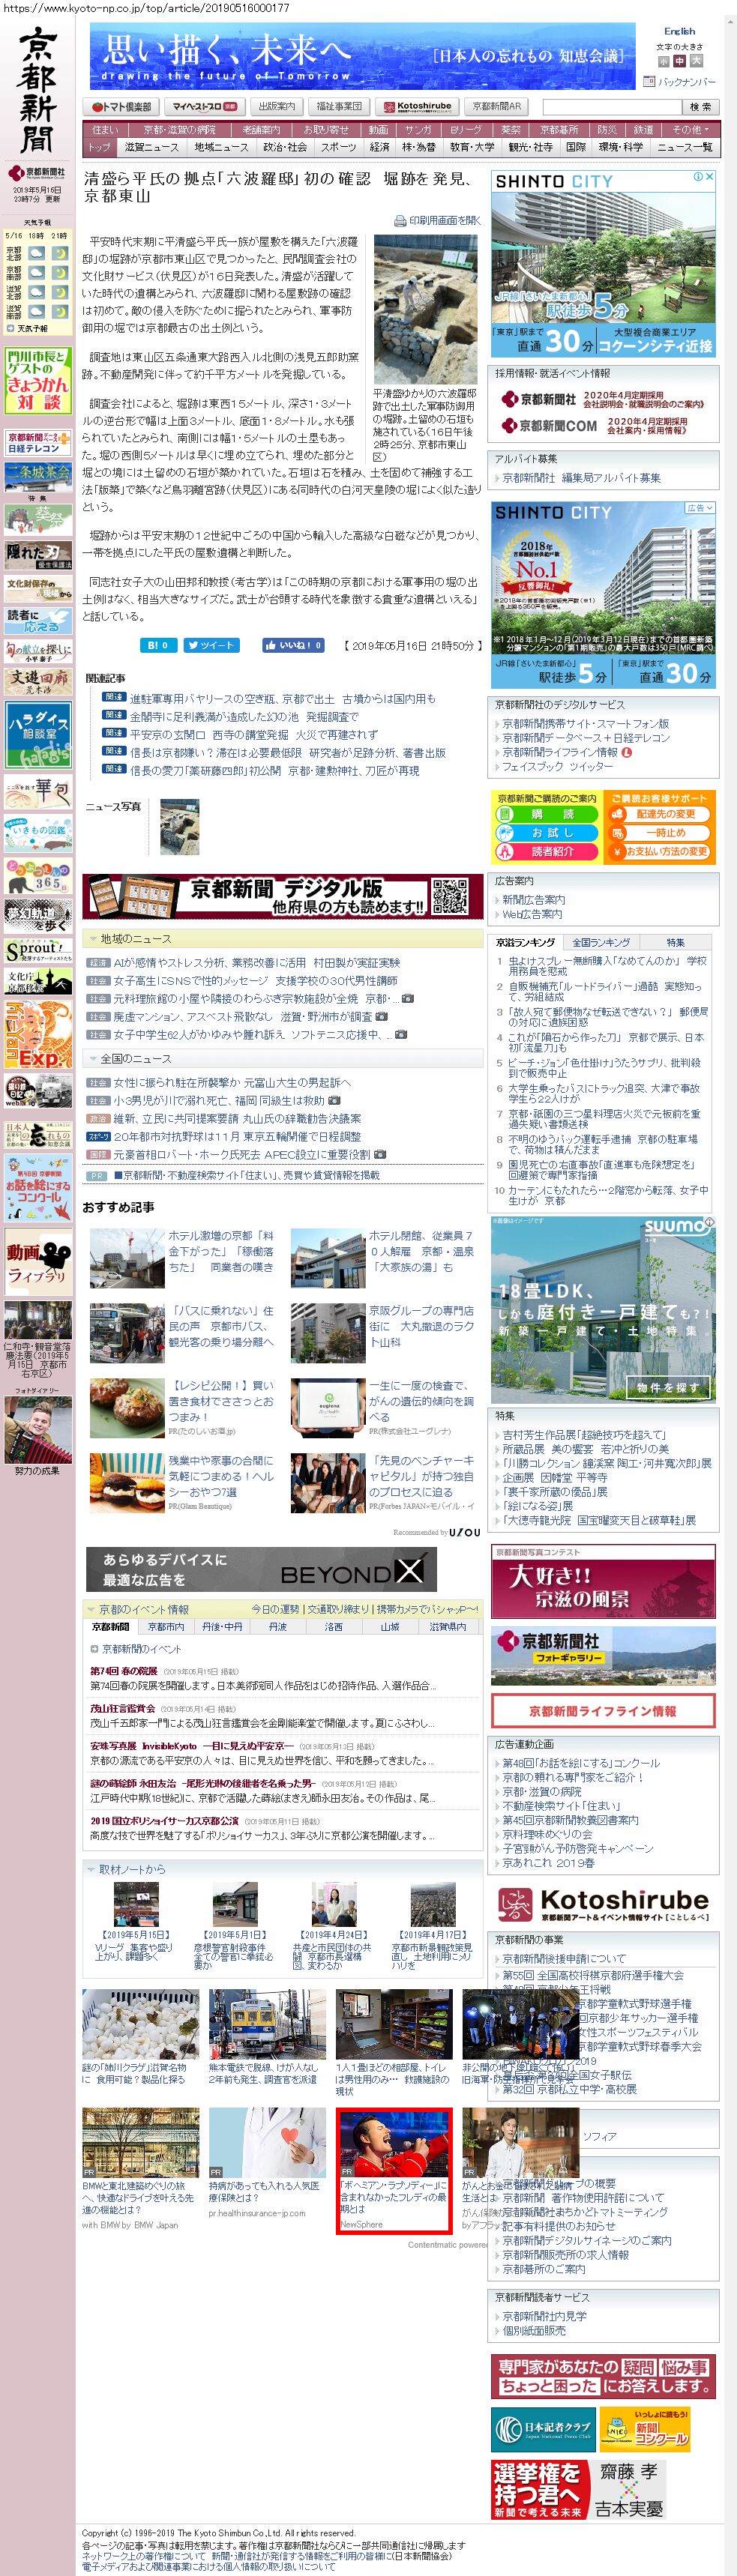Click the QR code on digital edition banner

coord(450,896)
